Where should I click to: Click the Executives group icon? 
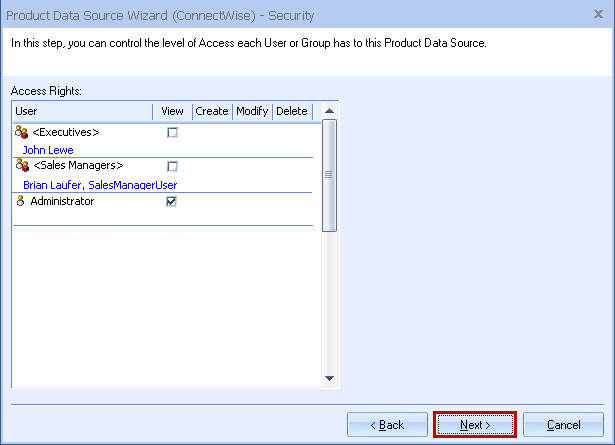(21, 132)
